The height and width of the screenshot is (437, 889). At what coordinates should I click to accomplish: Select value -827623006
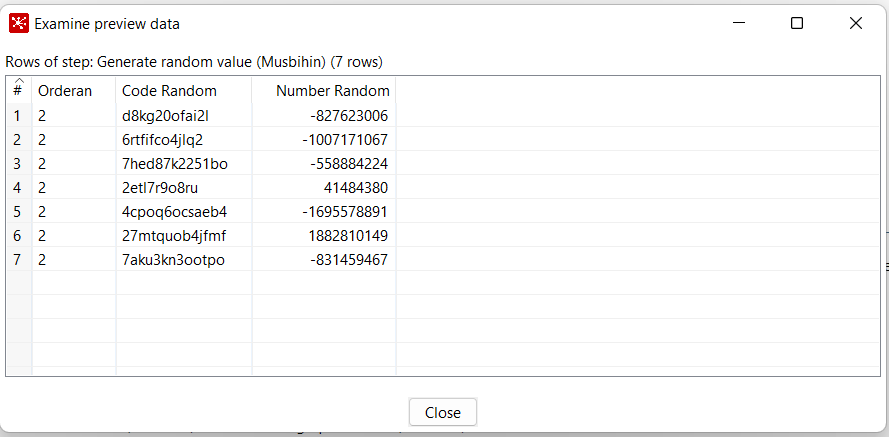(x=324, y=116)
